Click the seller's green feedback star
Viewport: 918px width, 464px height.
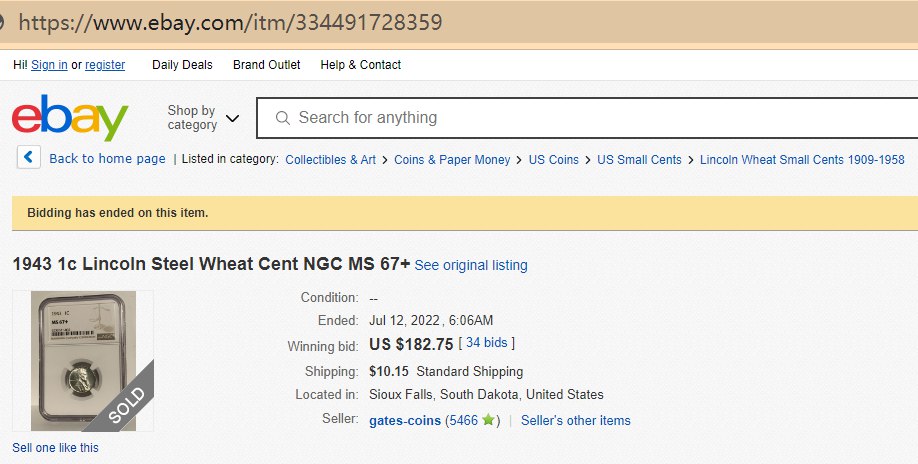pos(488,421)
